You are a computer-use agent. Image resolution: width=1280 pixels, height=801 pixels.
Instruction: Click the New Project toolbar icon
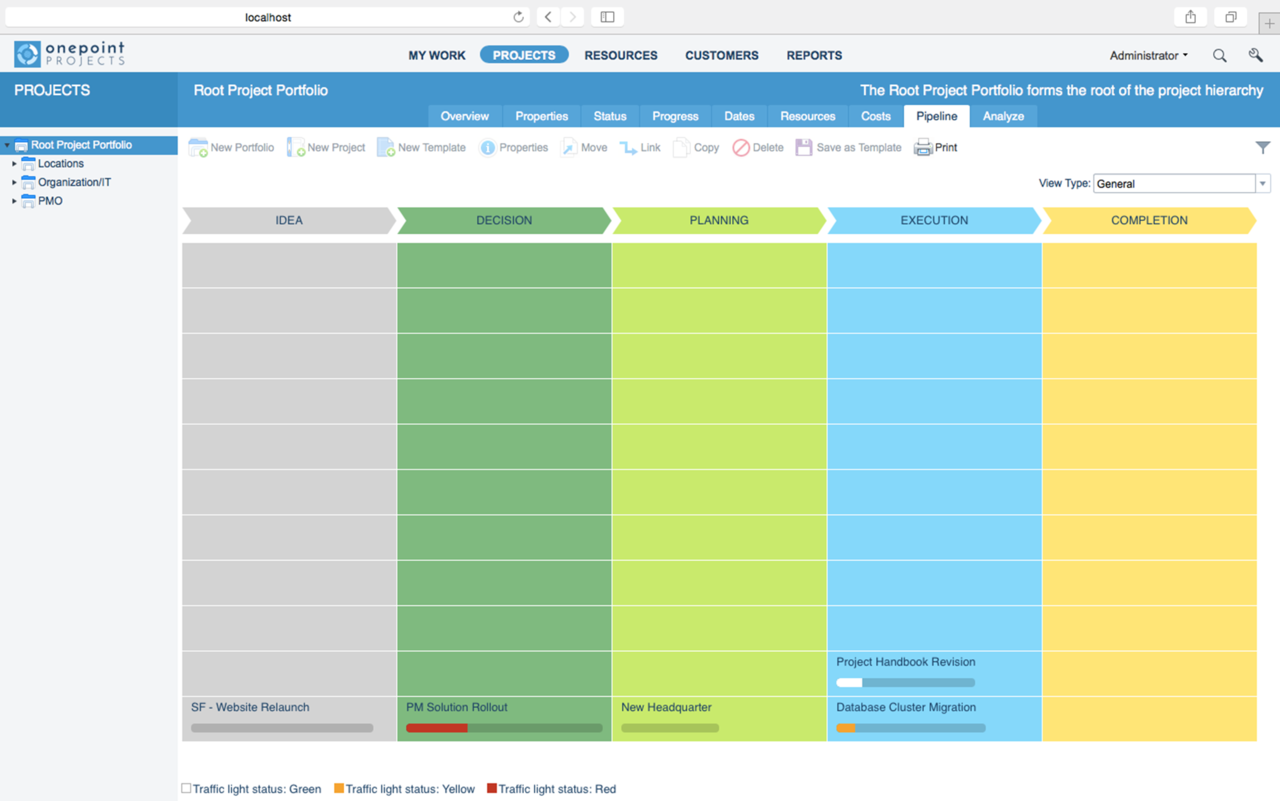click(296, 147)
